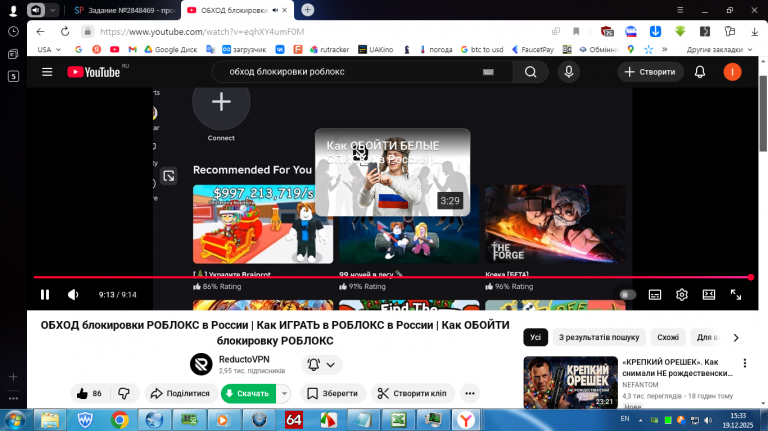The height and width of the screenshot is (431, 768).
Task: Show next filter chips with arrow
Action: 736,337
